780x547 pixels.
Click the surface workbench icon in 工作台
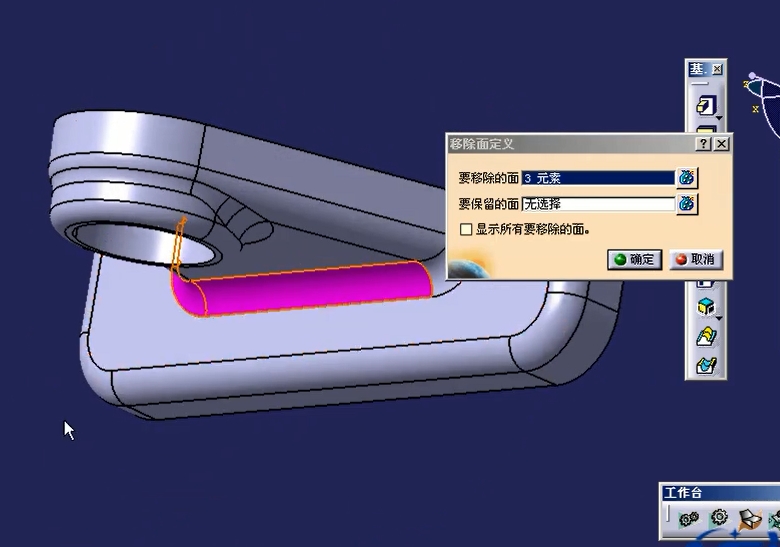750,519
